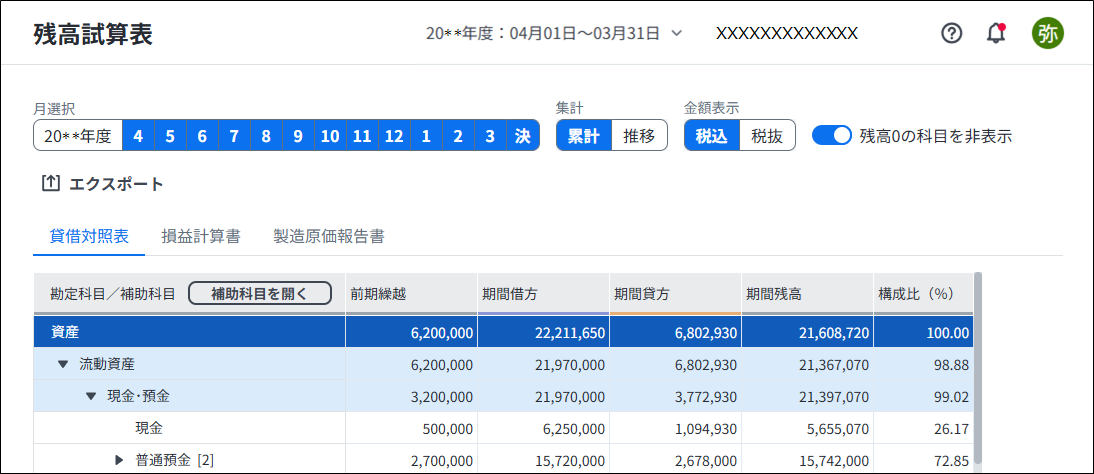The width and height of the screenshot is (1094, 474).
Task: Click the 補助科目を開く button
Action: (x=259, y=293)
